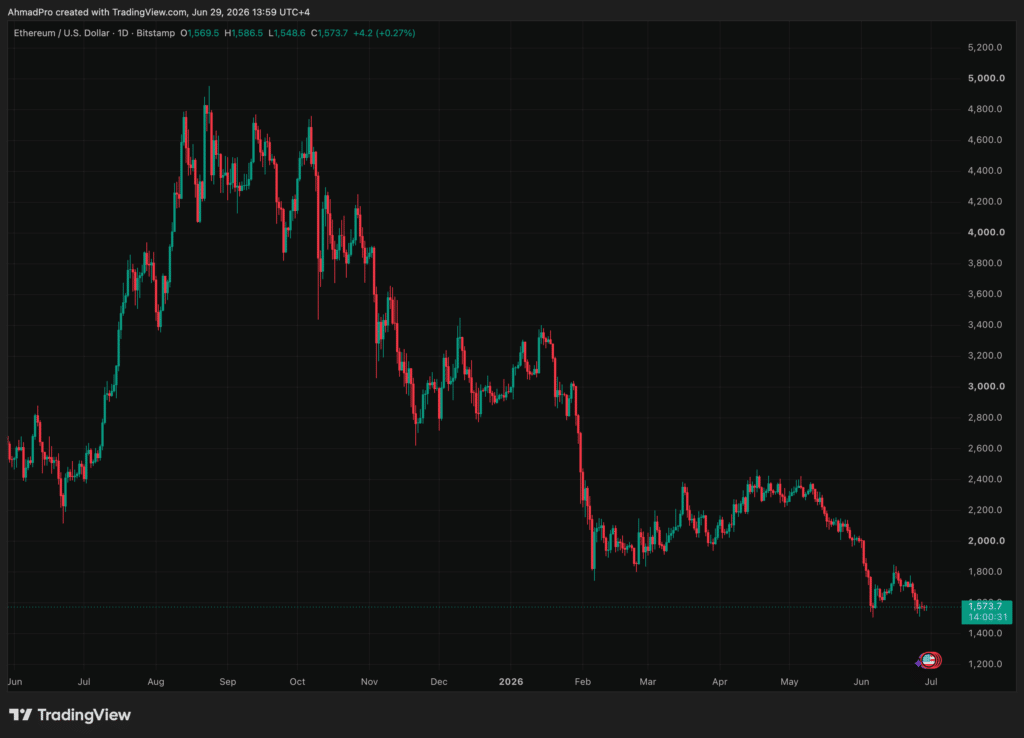
Task: Click the 1,800.0 price axis label
Action: 985,571
